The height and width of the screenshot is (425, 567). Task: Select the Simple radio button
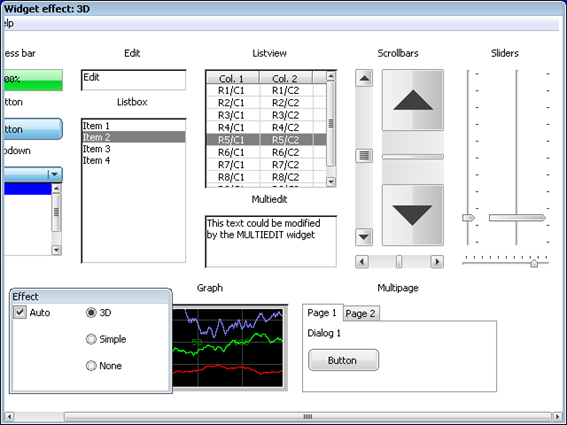coord(91,339)
